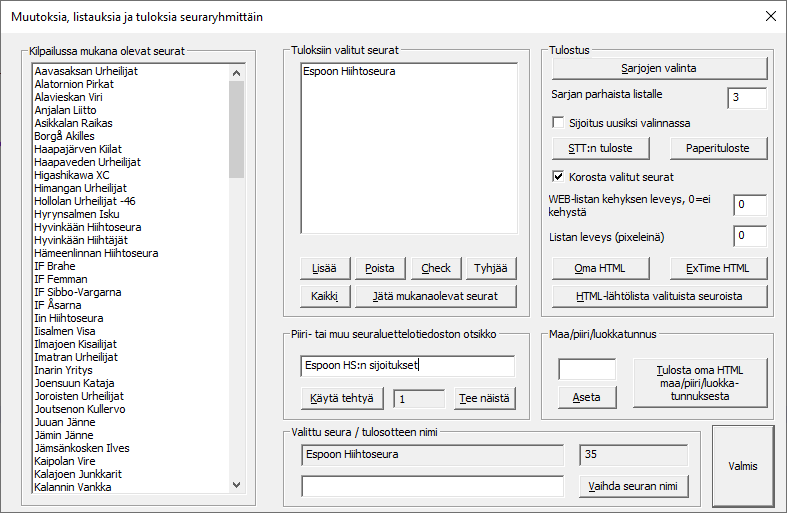Viewport: 787px width, 513px height.
Task: Click Jätä mukanaolevat seurat button
Action: 435,296
